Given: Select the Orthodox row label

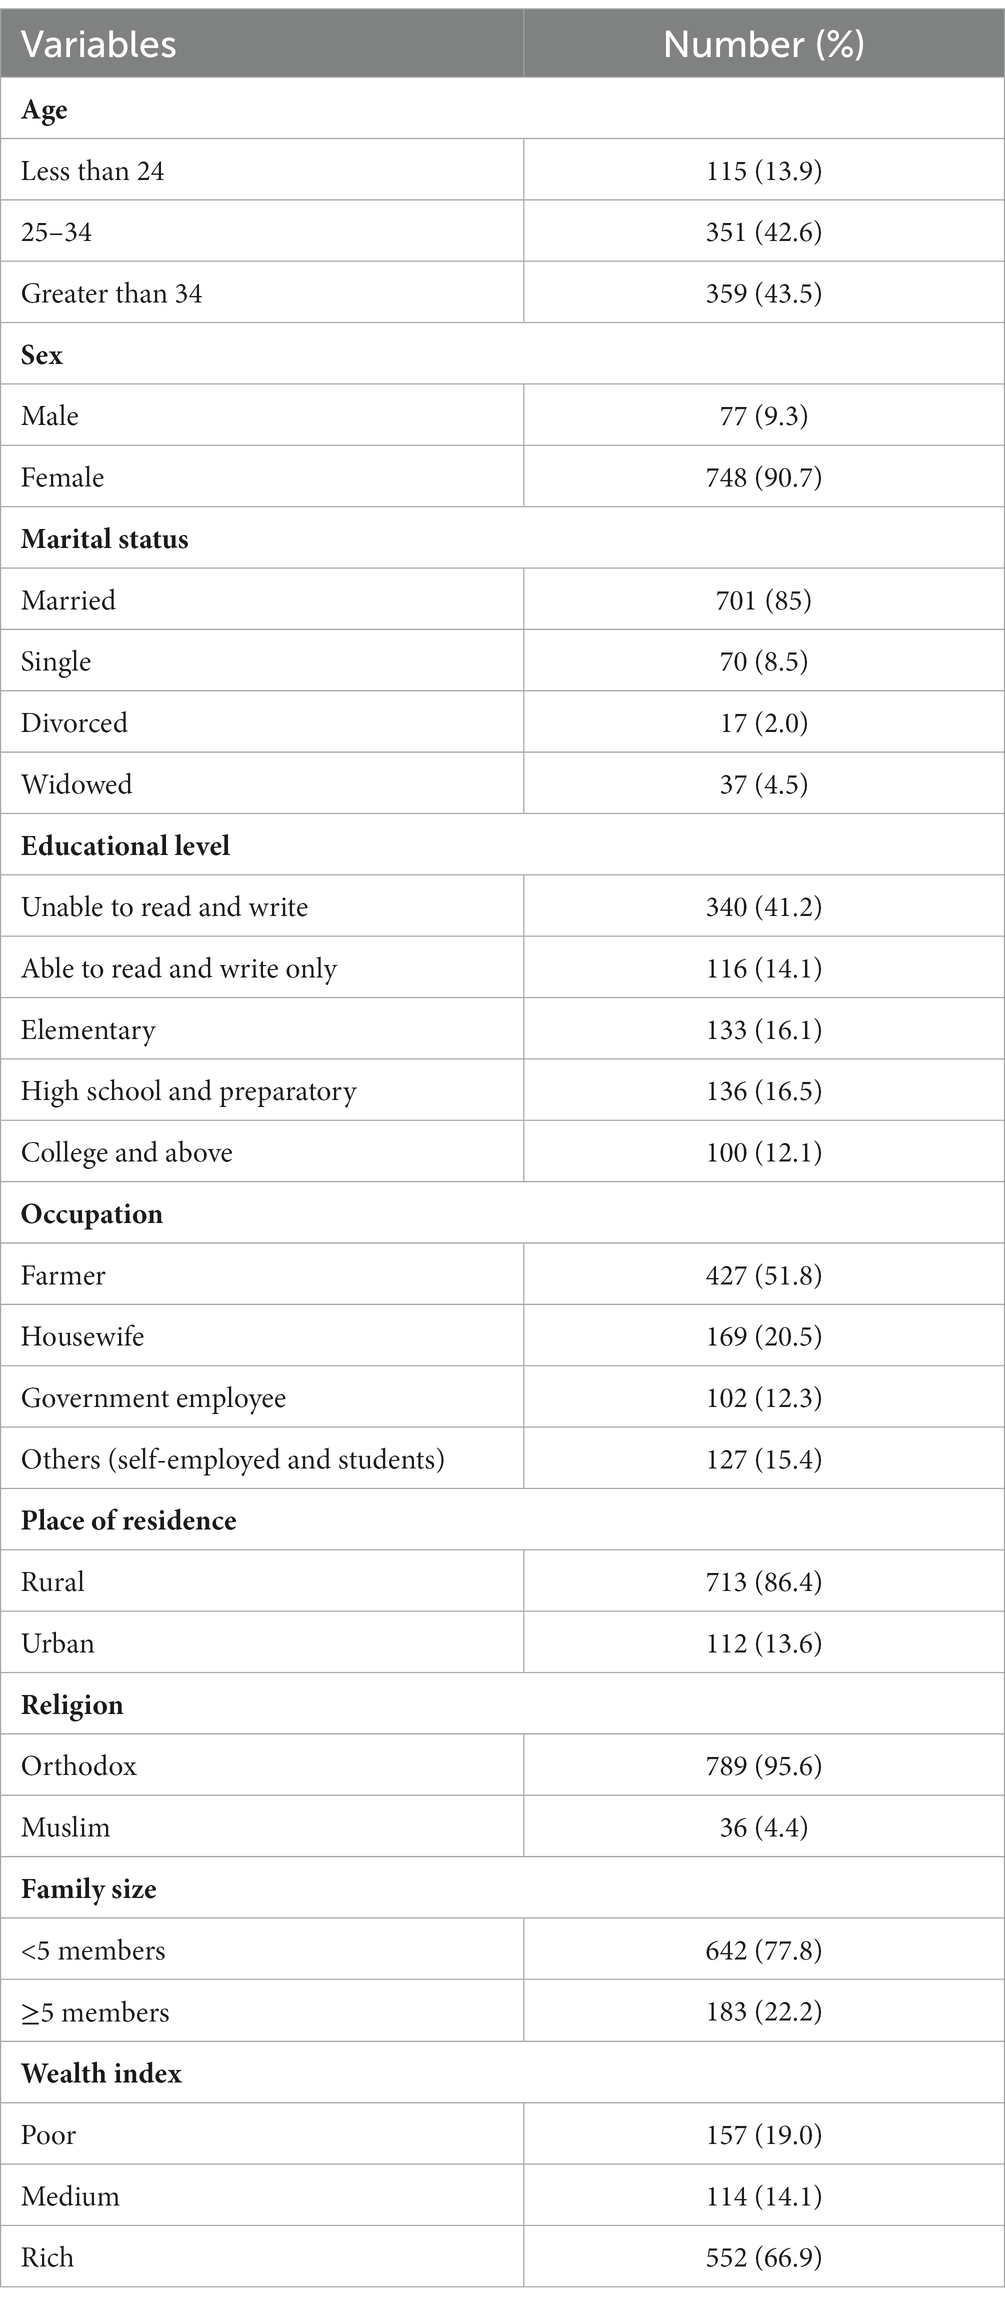Looking at the screenshot, I should pos(78,1766).
